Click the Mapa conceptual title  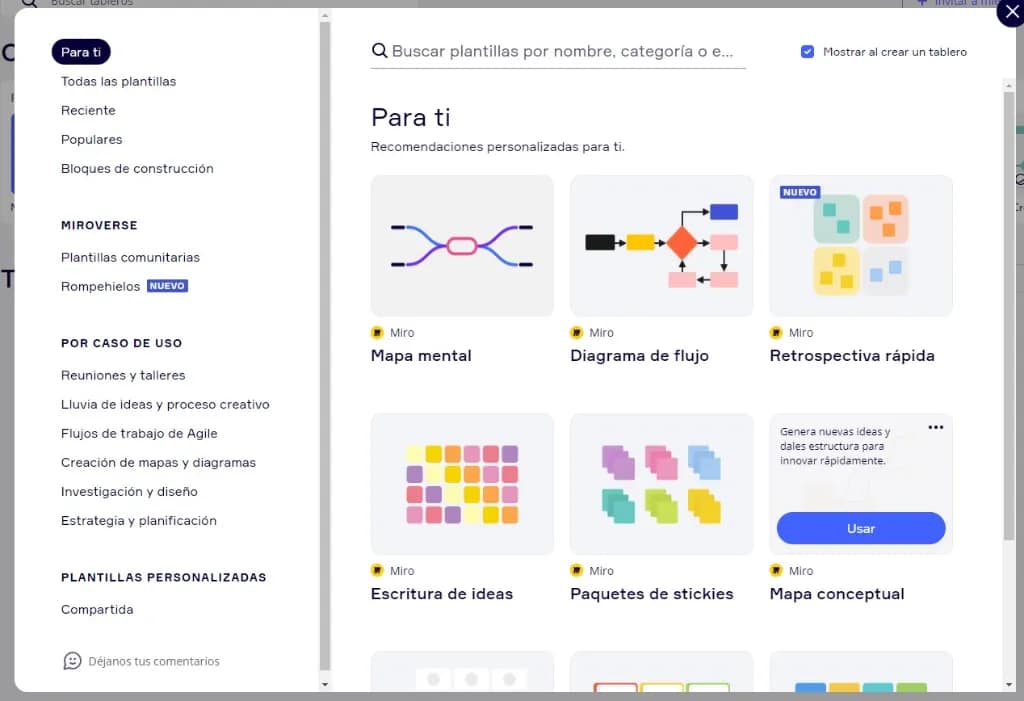(x=837, y=595)
